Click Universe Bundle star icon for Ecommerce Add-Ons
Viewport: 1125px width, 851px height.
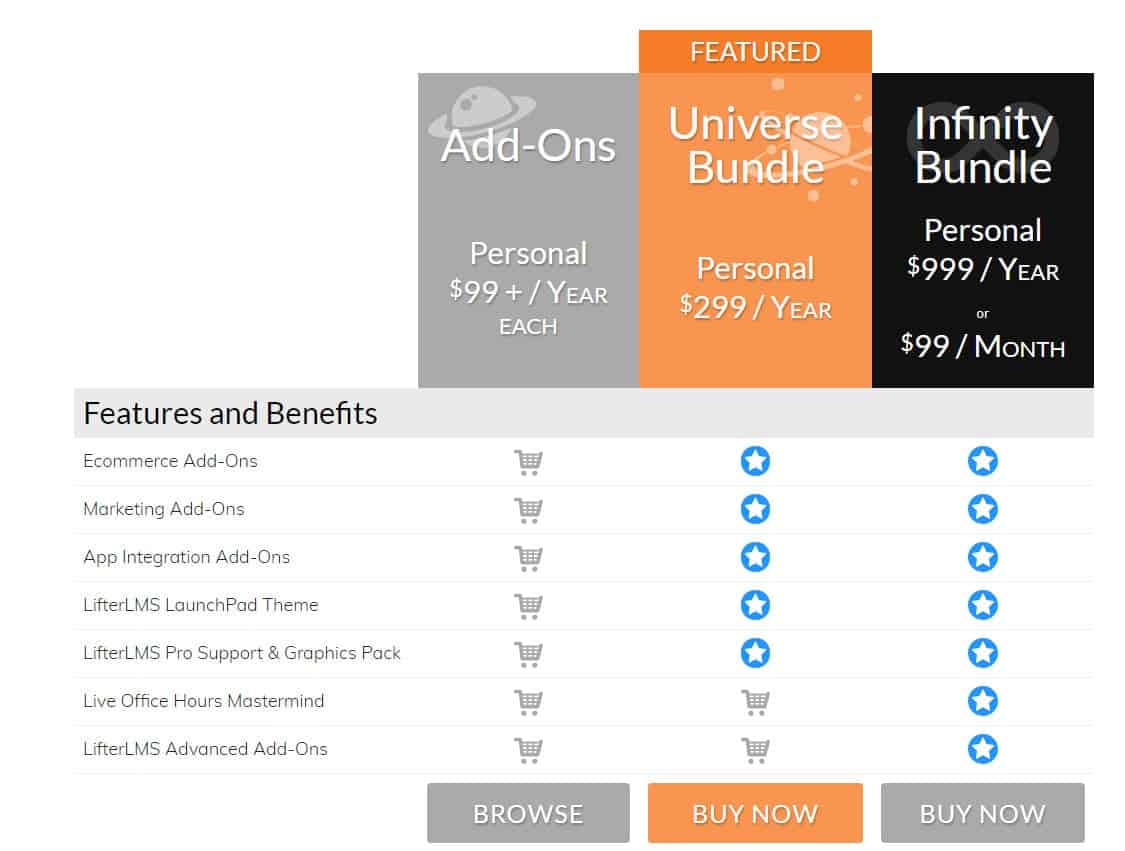756,461
